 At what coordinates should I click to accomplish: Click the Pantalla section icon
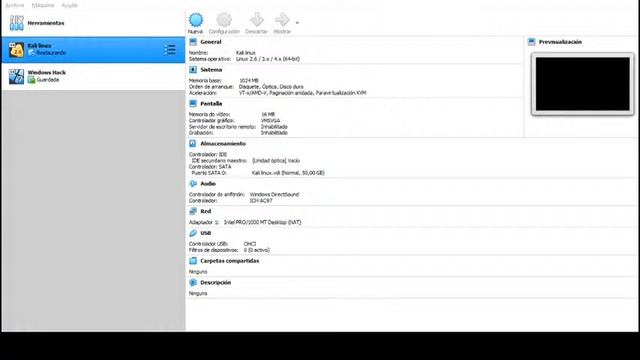(193, 104)
